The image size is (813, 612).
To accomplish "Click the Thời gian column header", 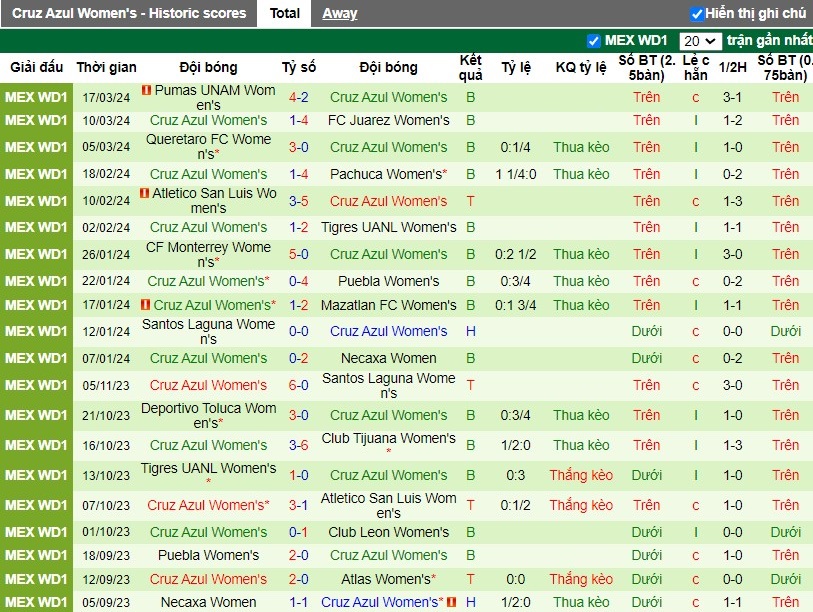I will click(x=106, y=67).
